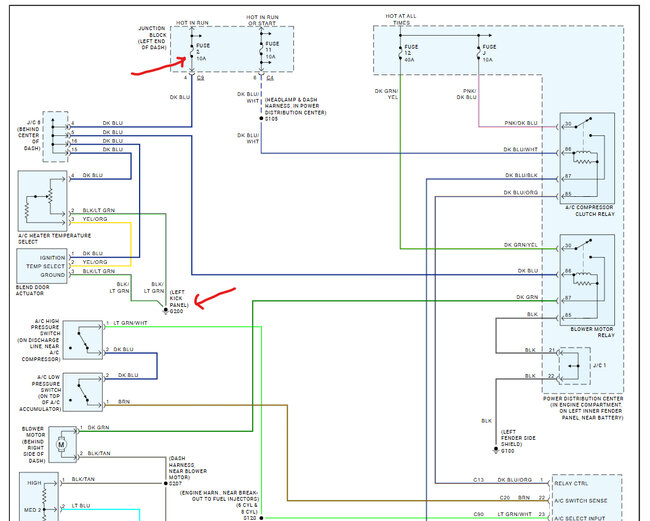The width and height of the screenshot is (650, 521).
Task: Click the A/C high pressure switch symbol
Action: tap(83, 340)
